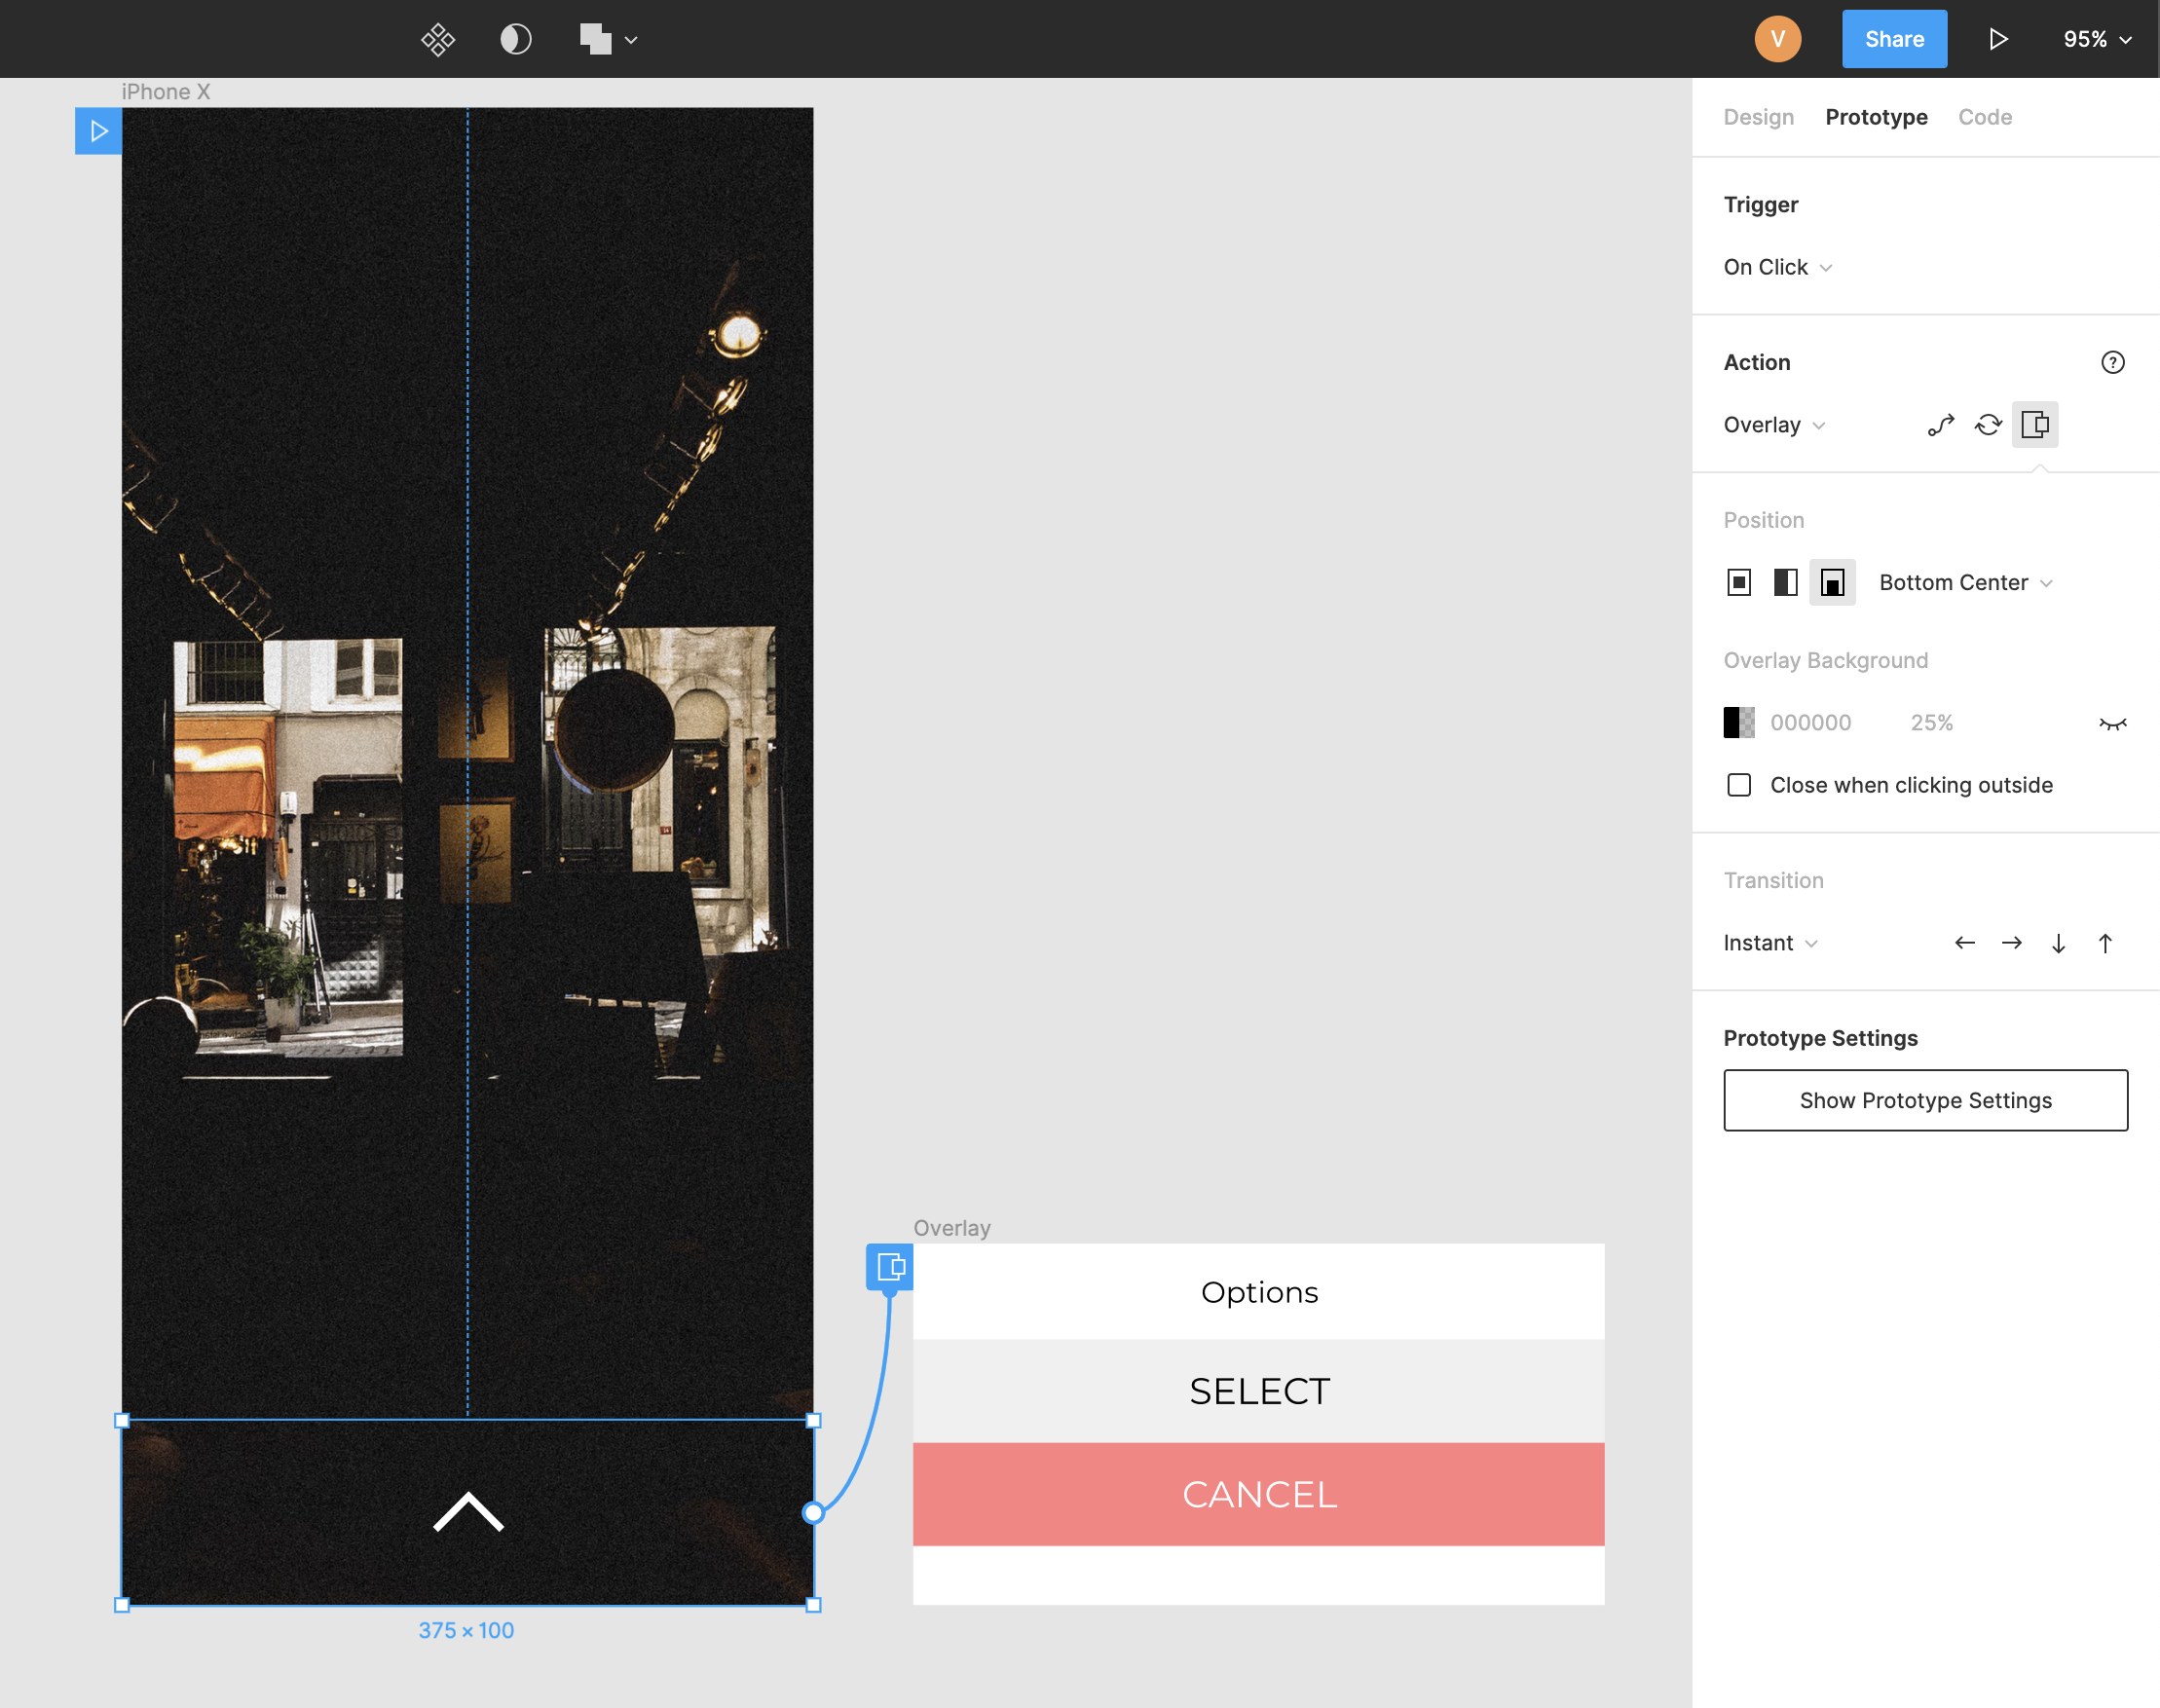Click the 25% opacity input field
The image size is (2160, 1708).
click(x=1932, y=723)
